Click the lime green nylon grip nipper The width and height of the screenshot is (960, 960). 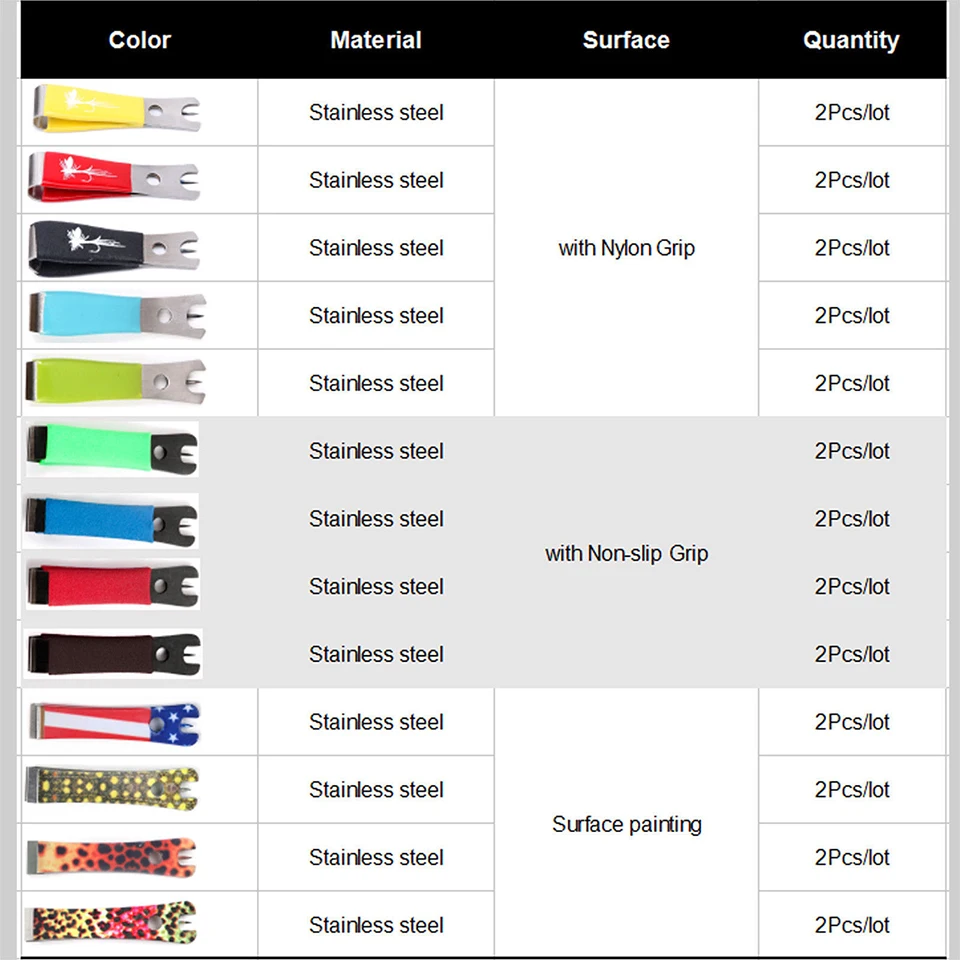(x=115, y=381)
